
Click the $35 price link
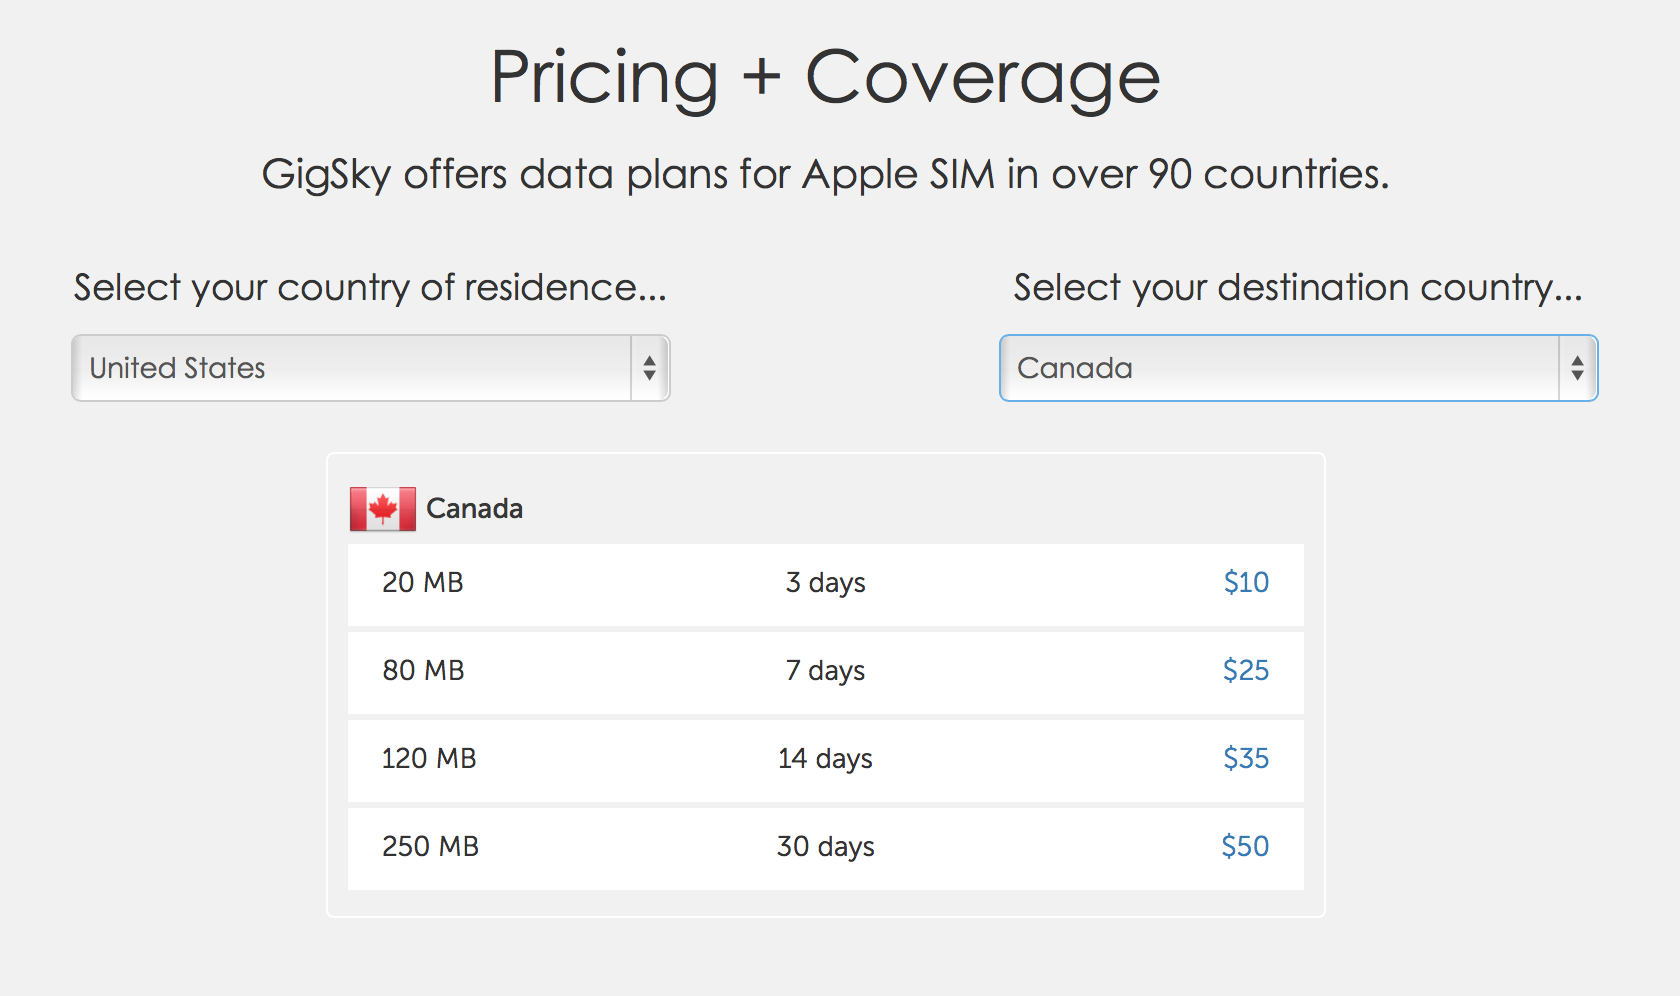tap(1245, 758)
